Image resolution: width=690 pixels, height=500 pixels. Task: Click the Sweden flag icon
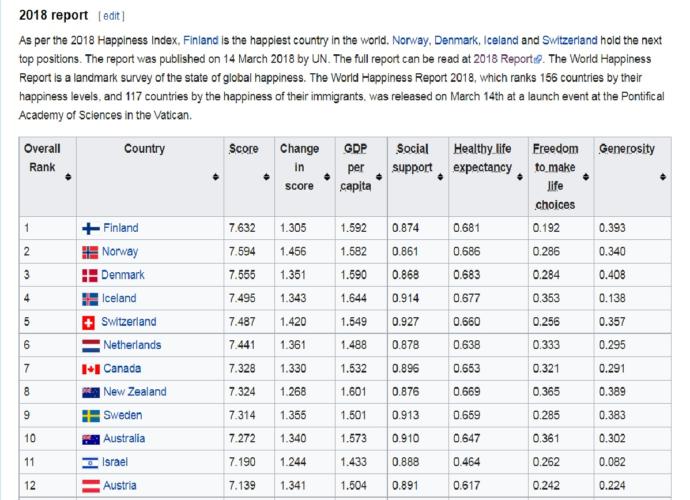(91, 416)
